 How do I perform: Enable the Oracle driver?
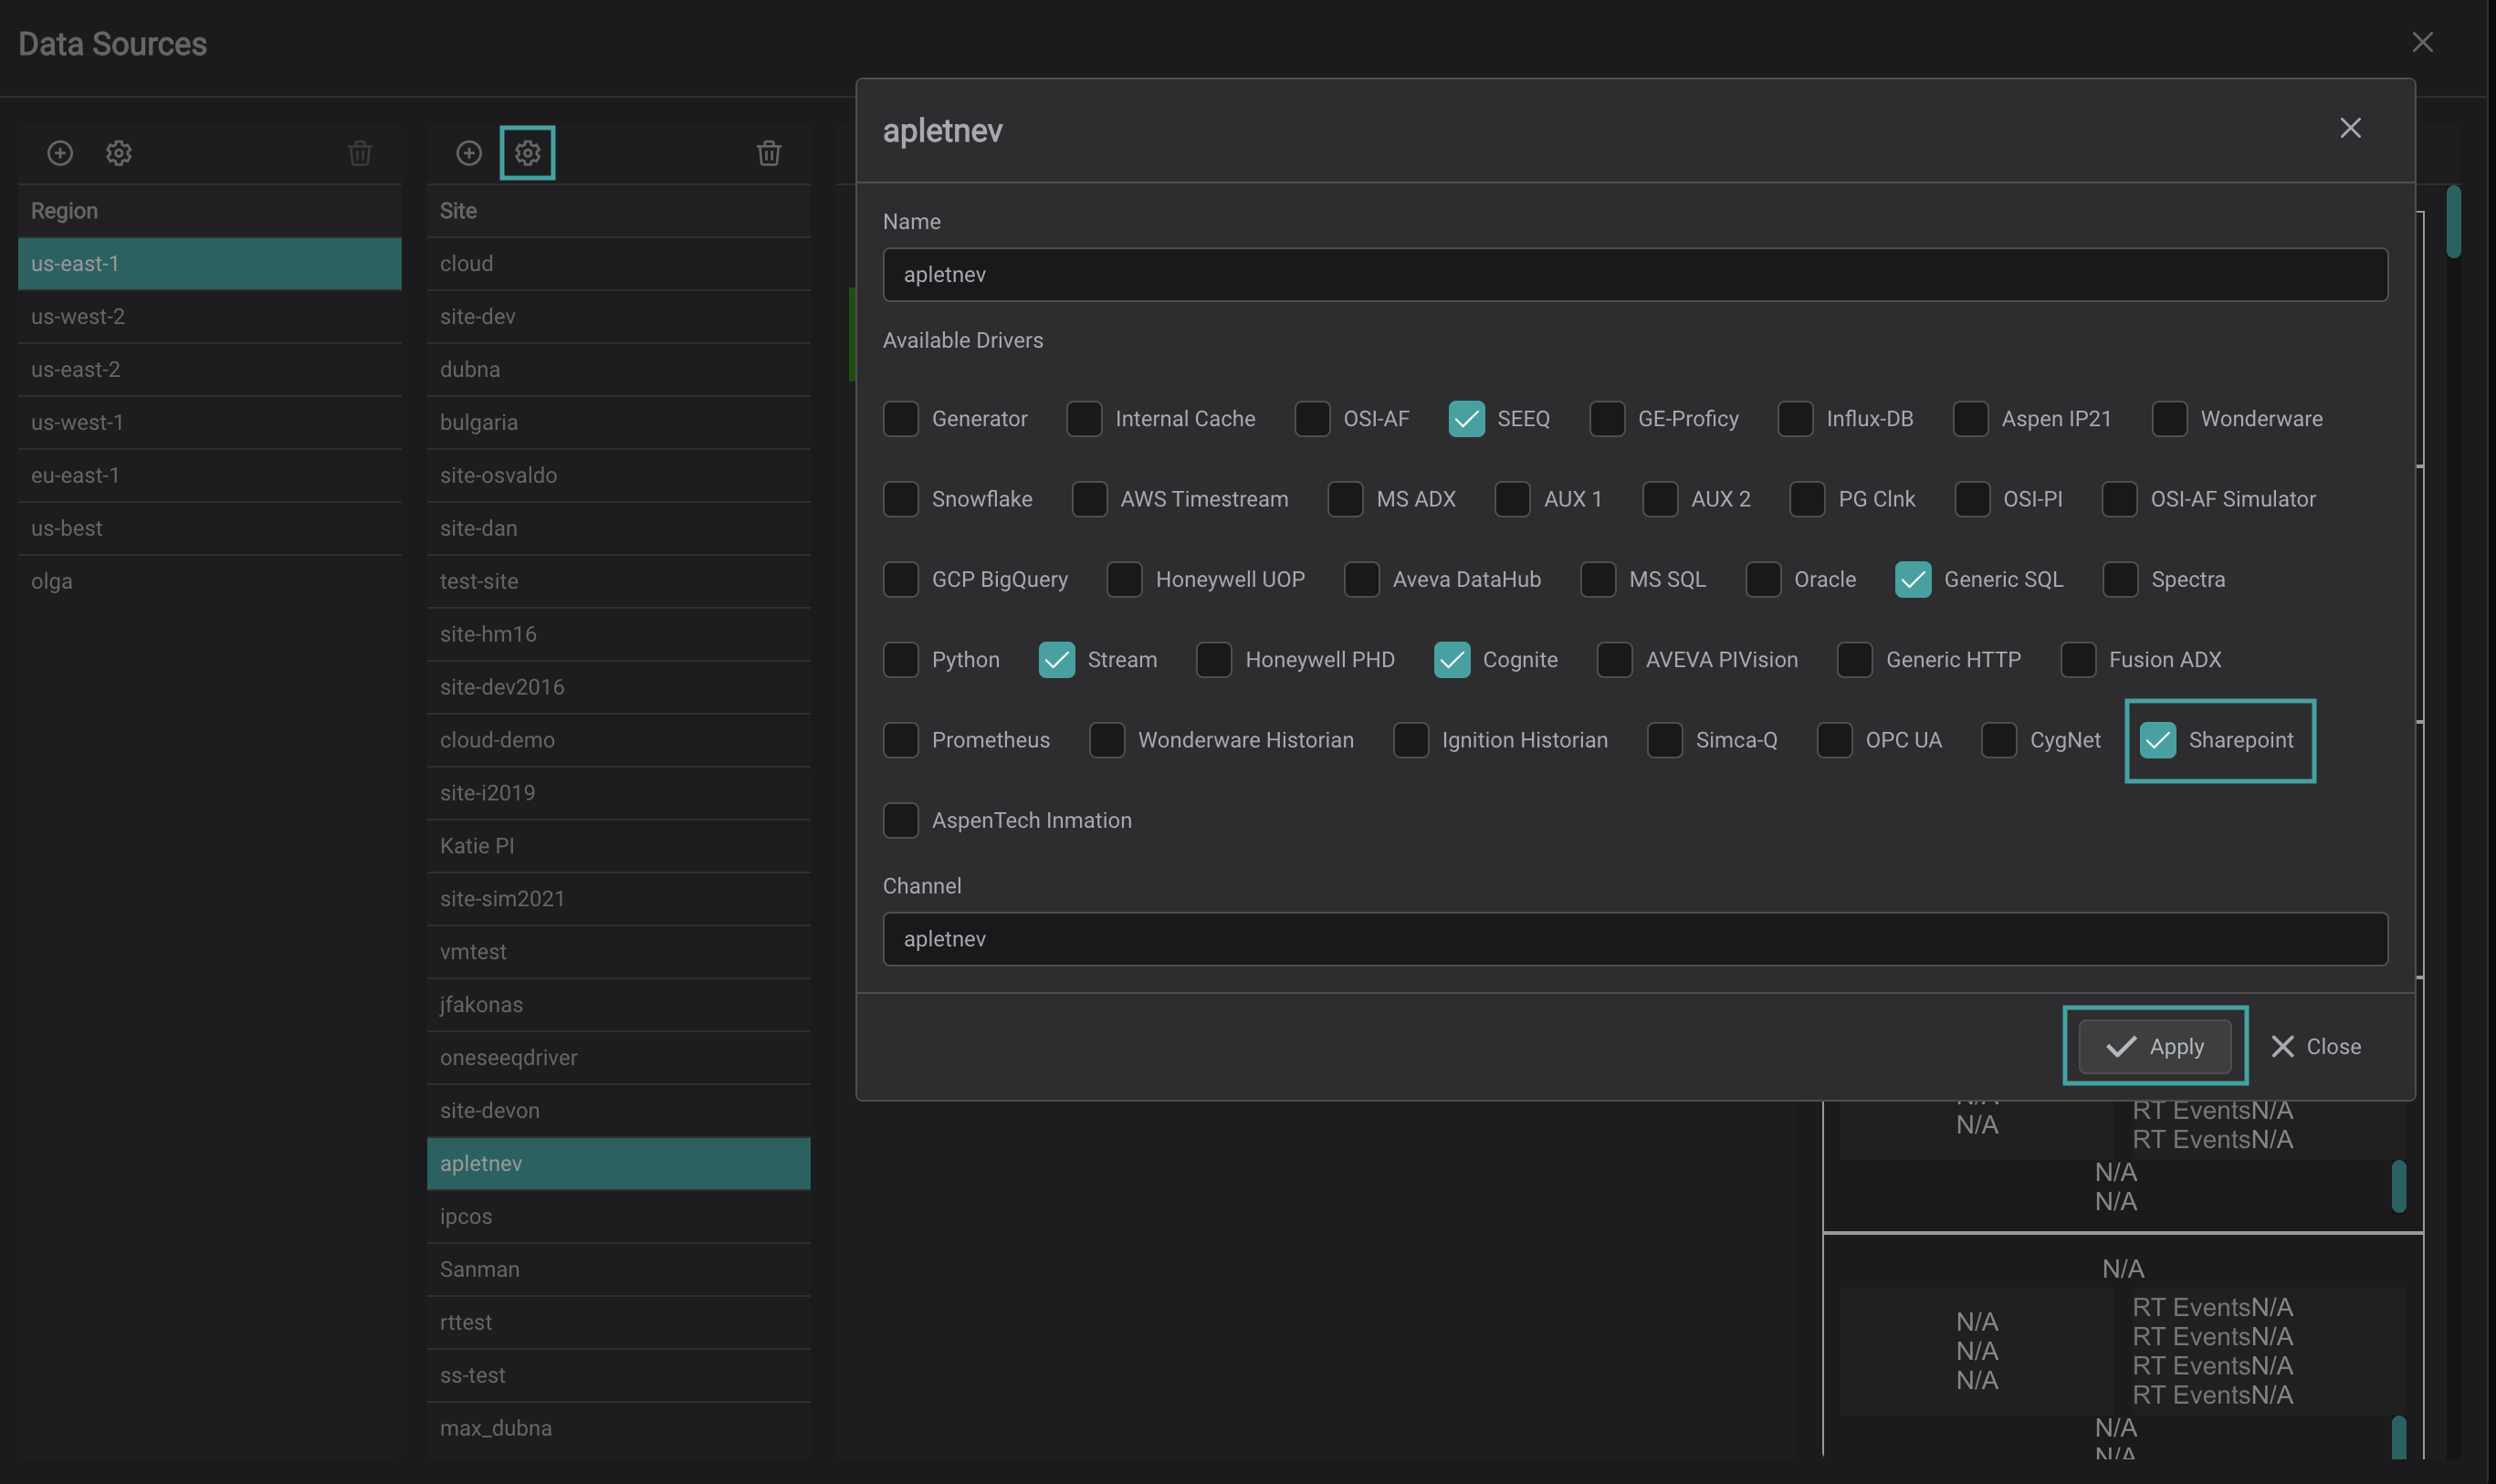pyautogui.click(x=1763, y=580)
